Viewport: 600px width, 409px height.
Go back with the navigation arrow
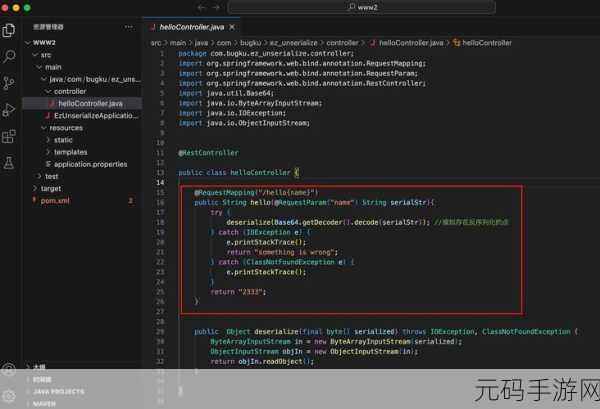click(x=201, y=7)
